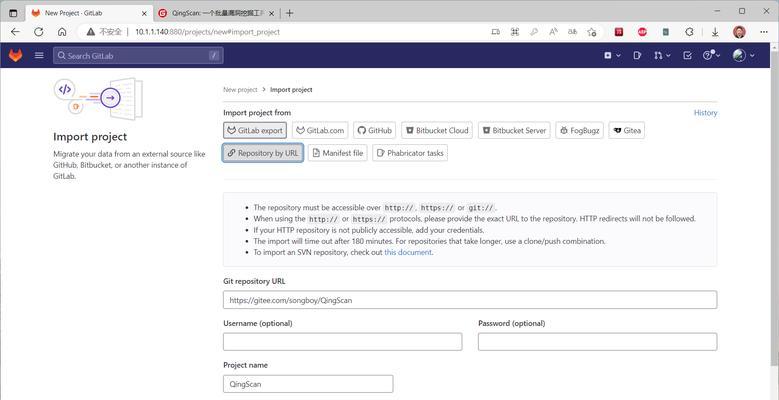
Task: Open the browser downloads icon
Action: pyautogui.click(x=715, y=32)
